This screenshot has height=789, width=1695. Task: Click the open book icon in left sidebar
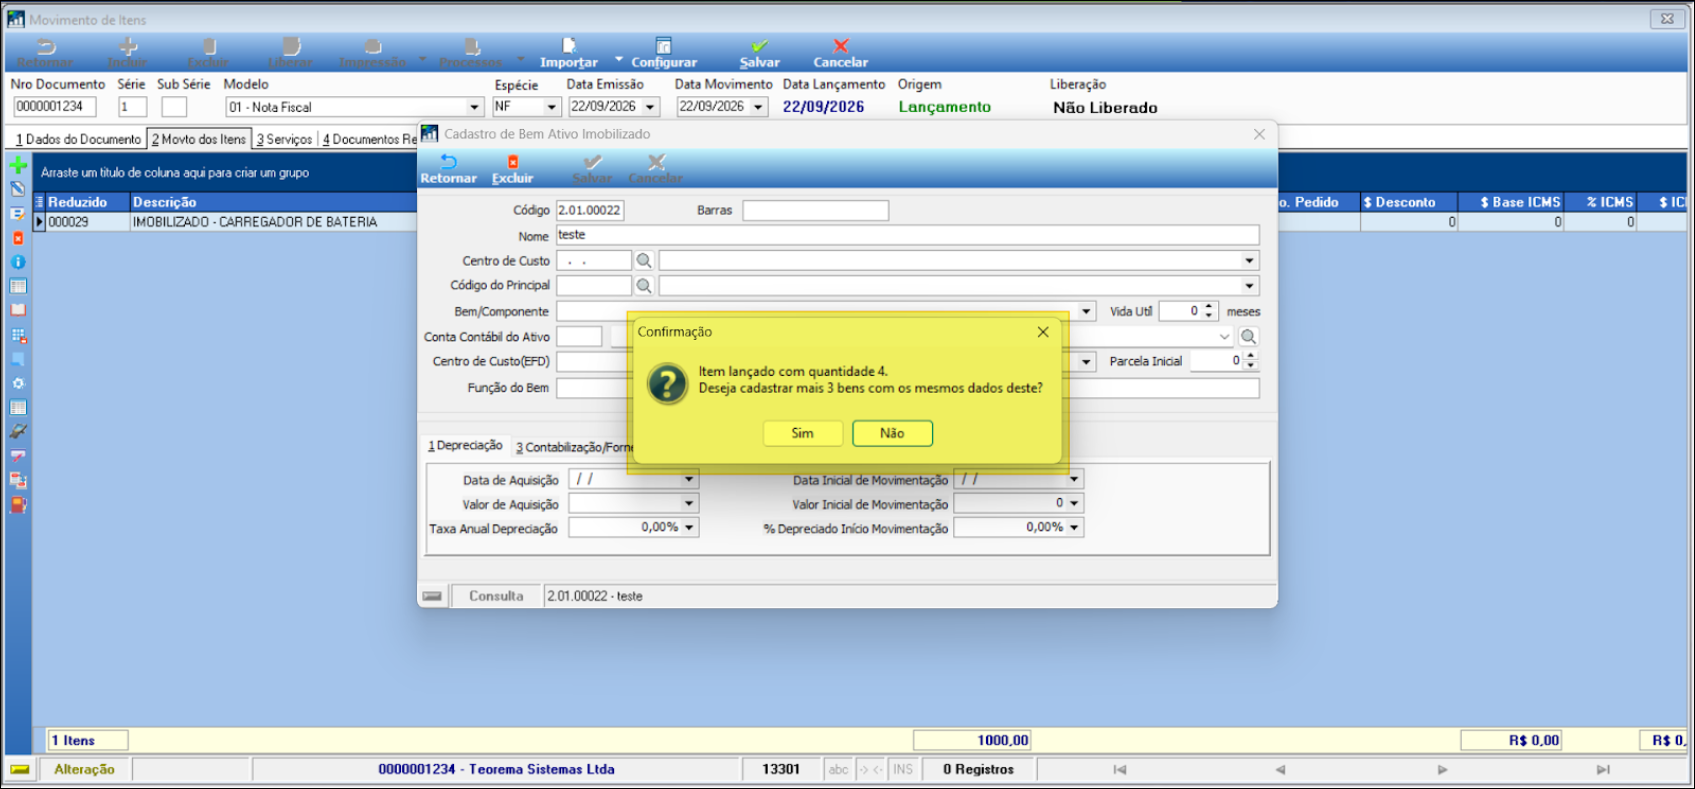(x=18, y=310)
